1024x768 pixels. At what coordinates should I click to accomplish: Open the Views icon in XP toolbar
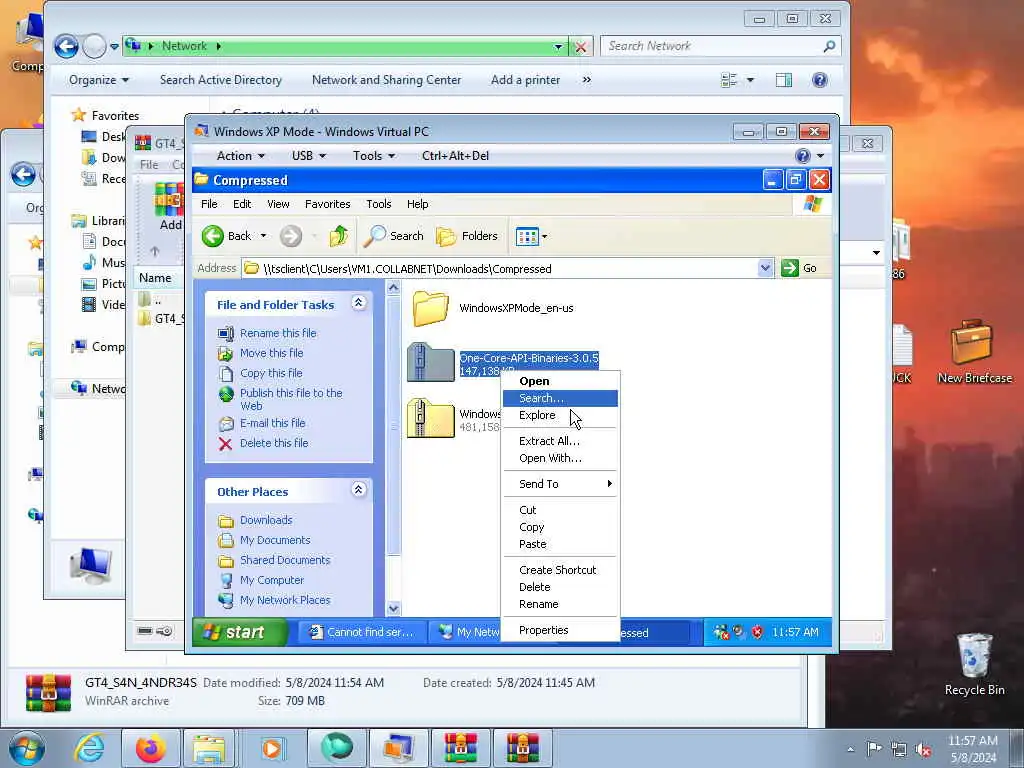(526, 236)
